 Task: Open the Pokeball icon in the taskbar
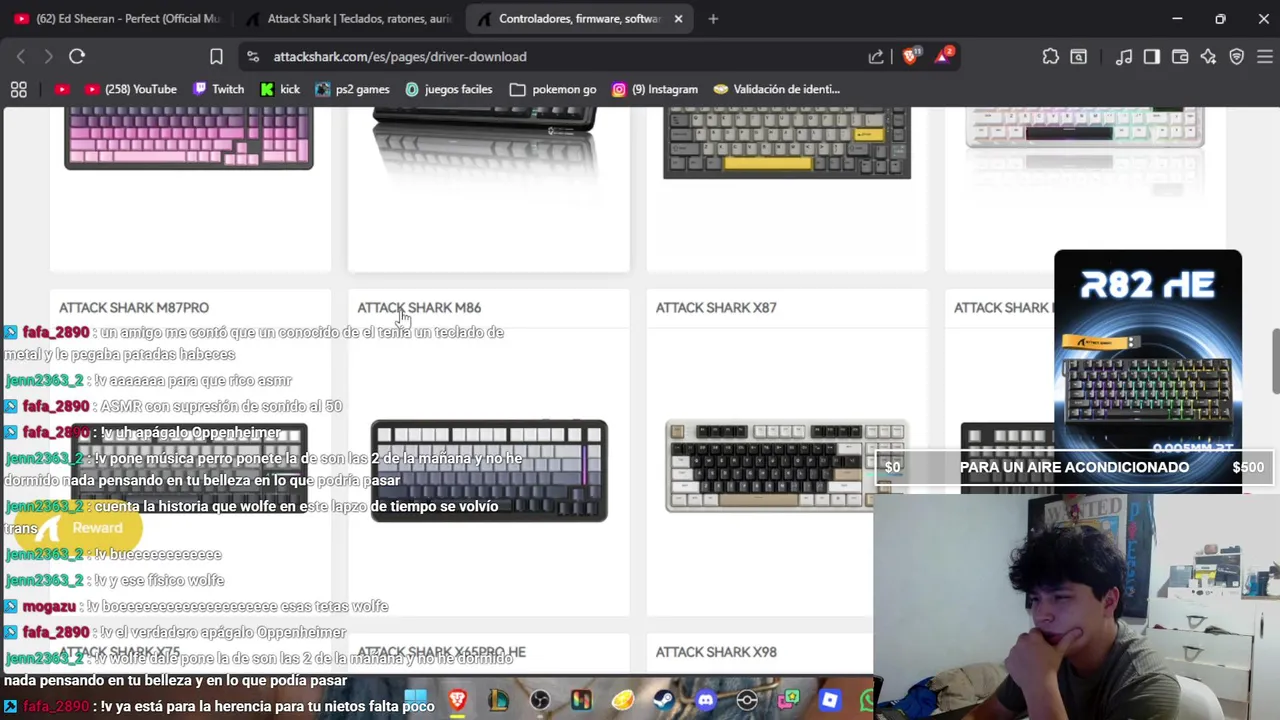click(x=747, y=699)
